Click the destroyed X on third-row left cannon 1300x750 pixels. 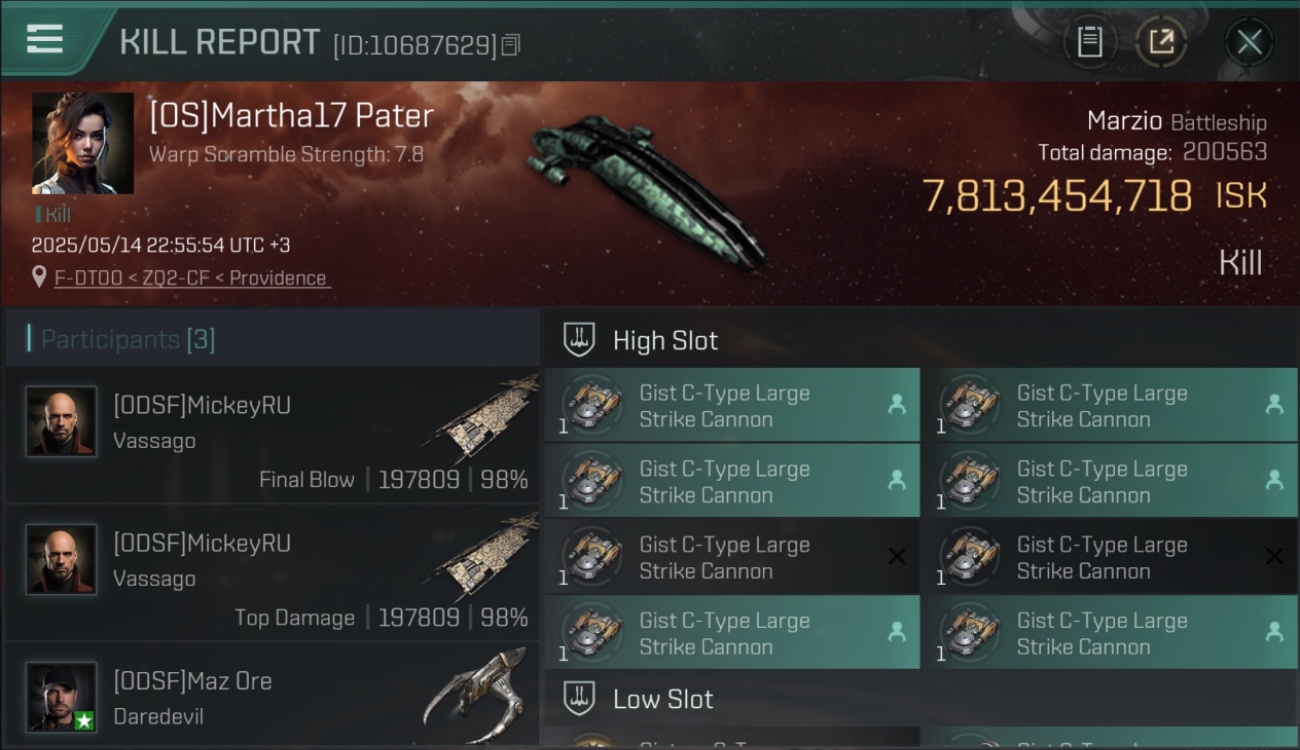click(897, 556)
